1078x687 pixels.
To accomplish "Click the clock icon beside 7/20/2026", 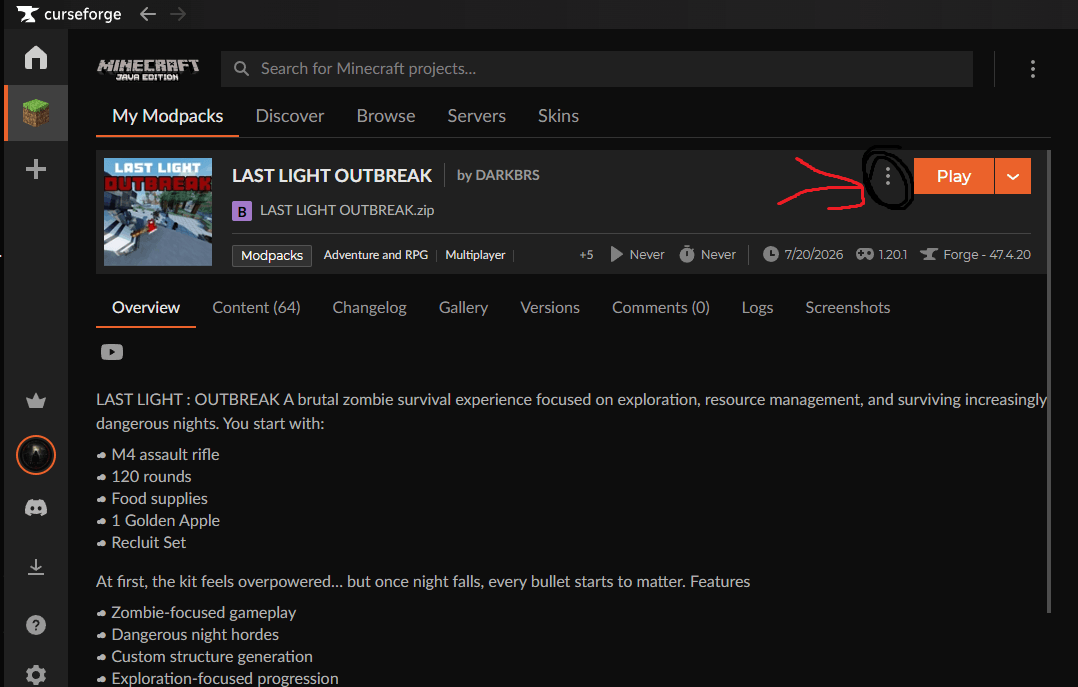I will pos(771,254).
